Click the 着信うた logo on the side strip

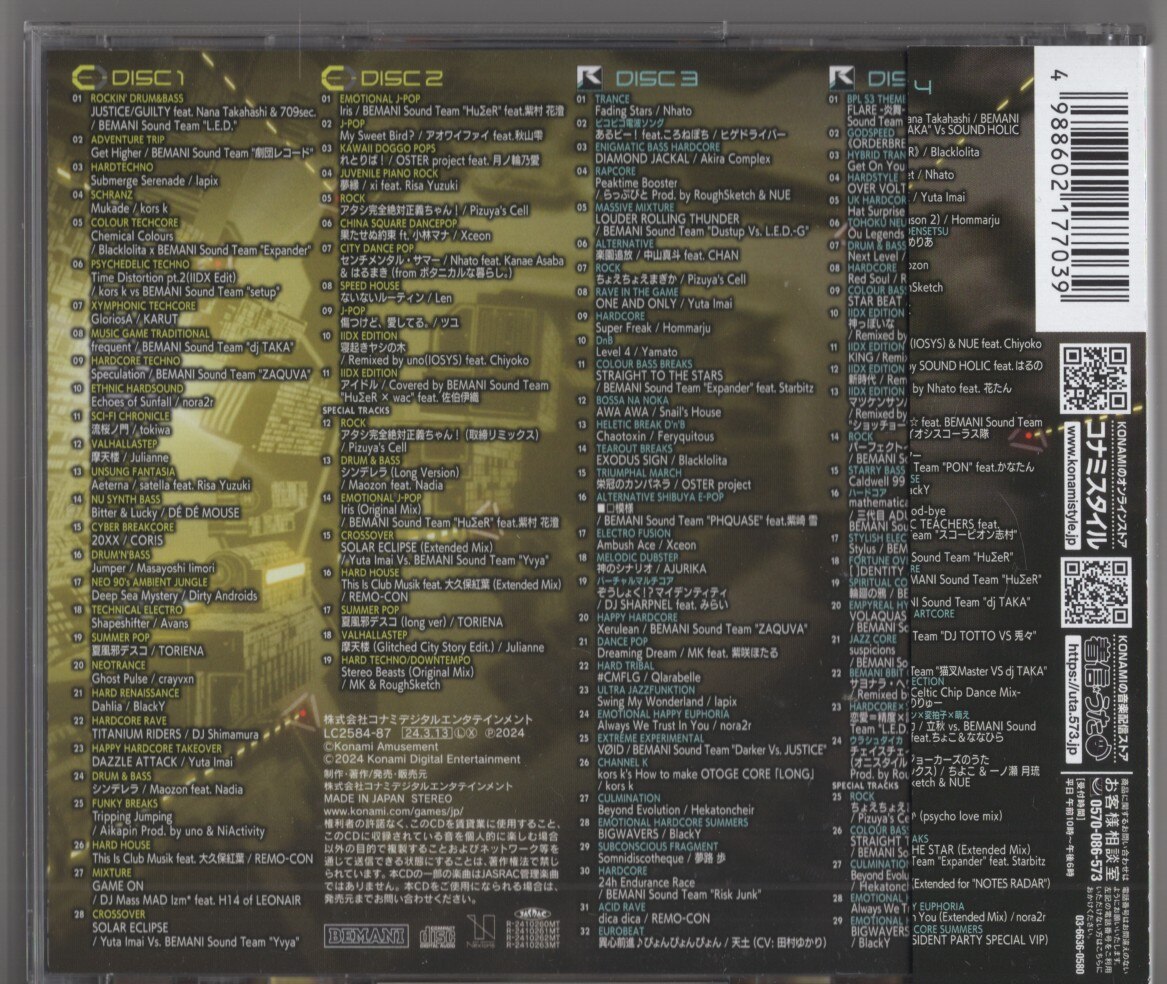[1095, 699]
